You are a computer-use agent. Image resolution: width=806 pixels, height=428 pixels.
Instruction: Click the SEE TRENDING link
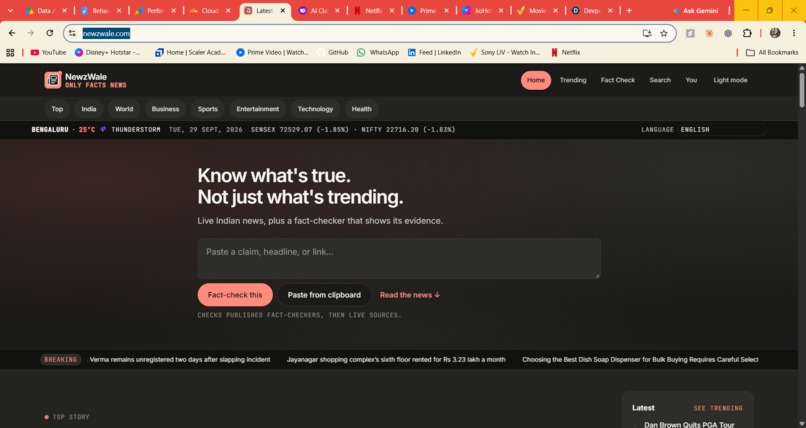click(718, 408)
